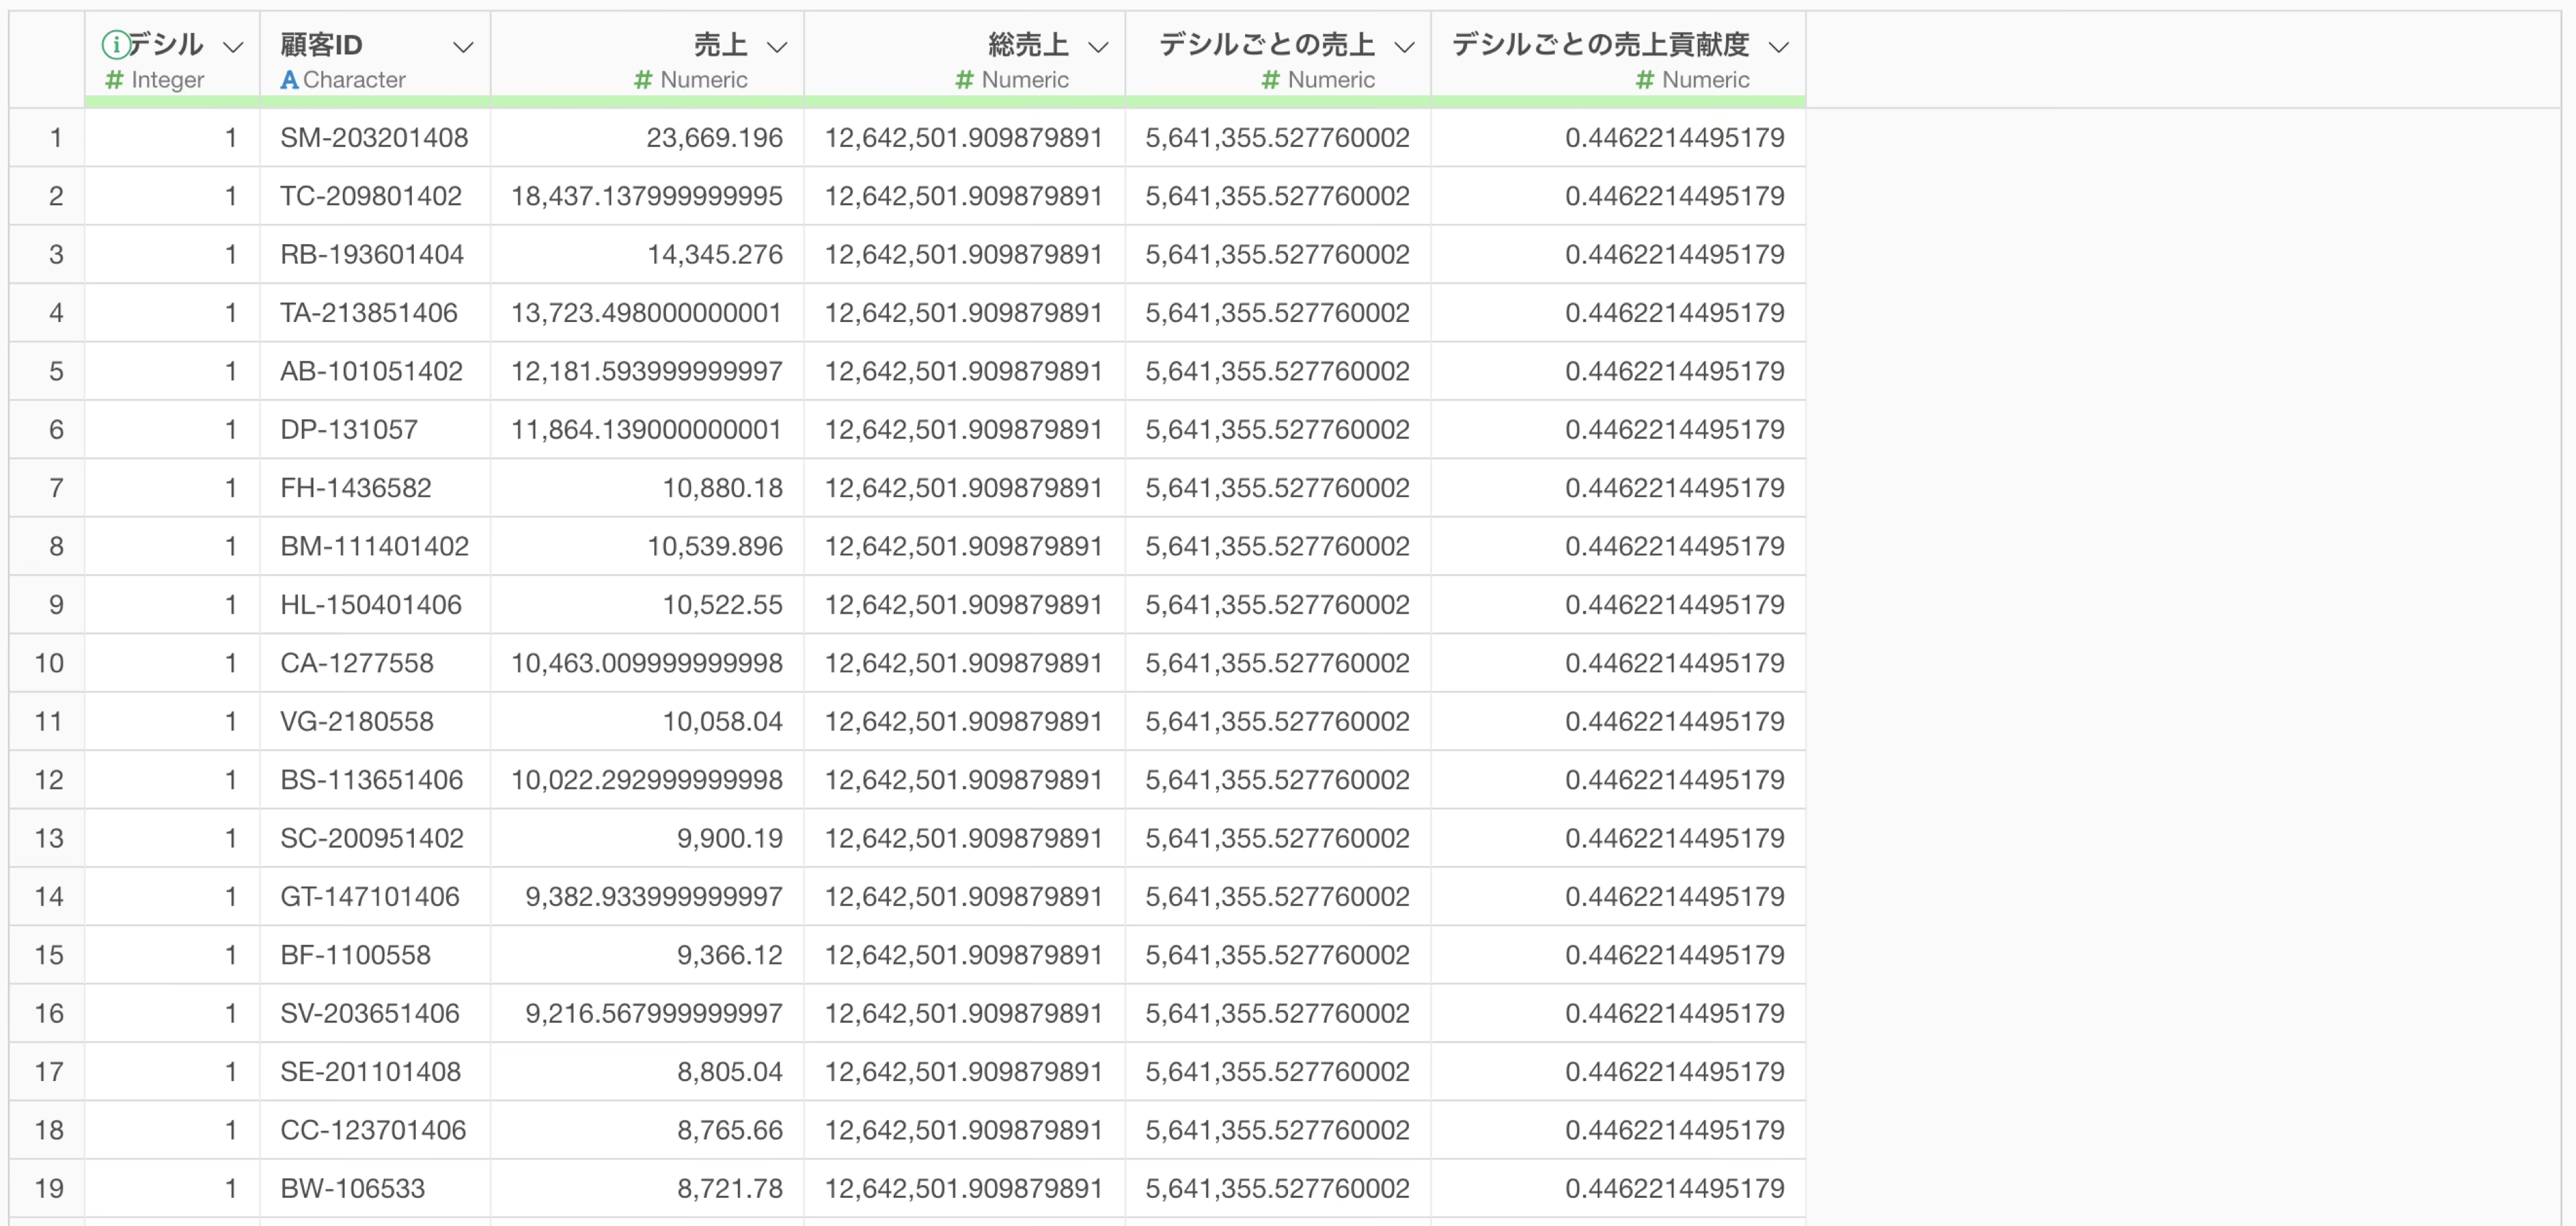
Task: Expand the 総売上 column menu arrow
Action: (1098, 47)
